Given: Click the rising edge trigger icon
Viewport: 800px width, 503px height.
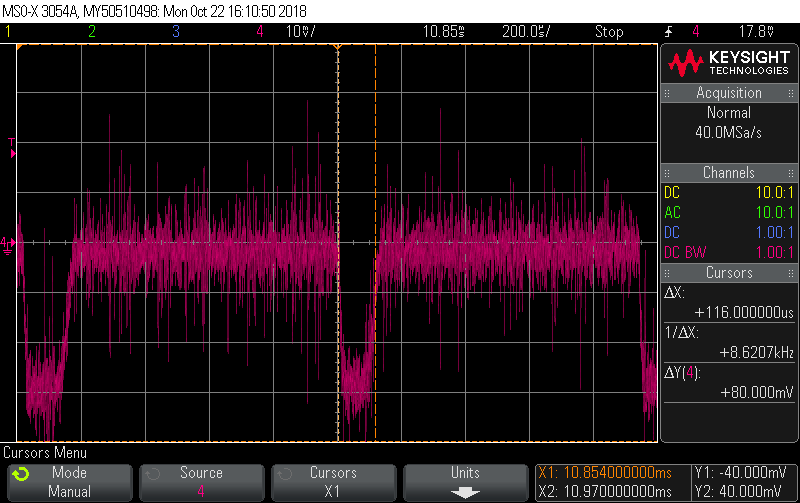Looking at the screenshot, I should [x=668, y=32].
